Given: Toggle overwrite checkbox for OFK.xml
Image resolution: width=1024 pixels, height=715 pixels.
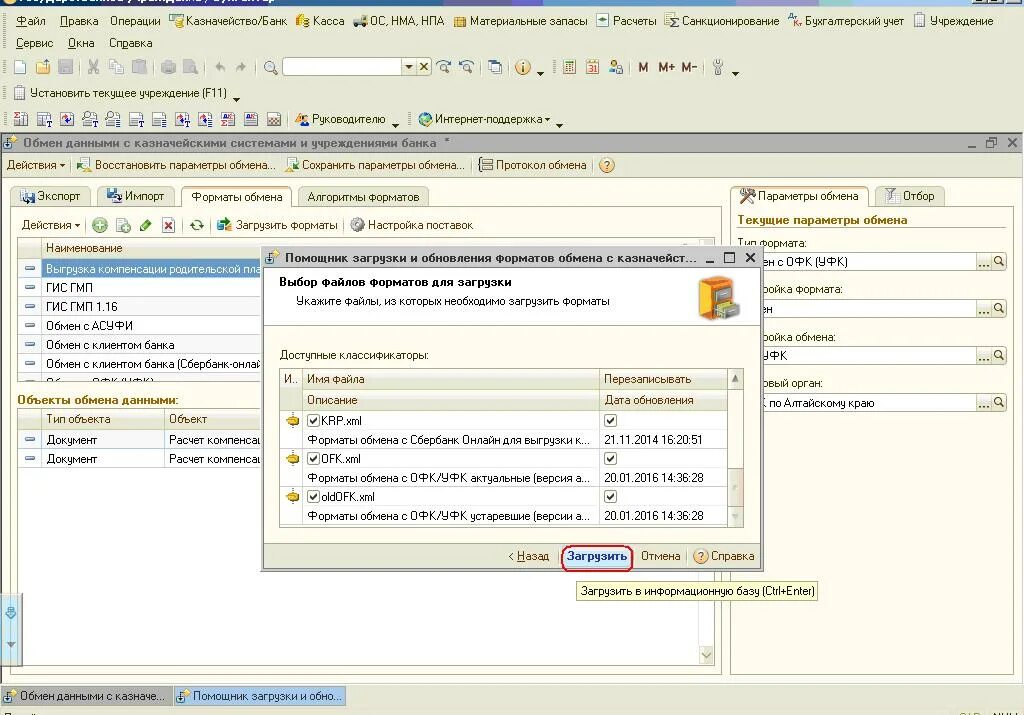Looking at the screenshot, I should (x=611, y=458).
